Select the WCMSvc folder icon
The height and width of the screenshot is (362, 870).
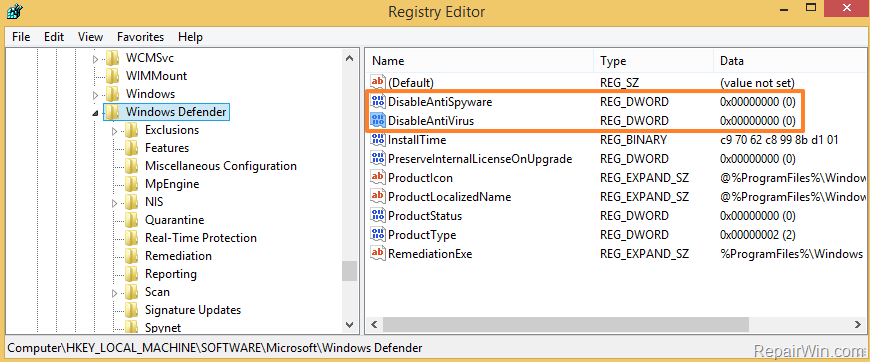coord(112,58)
